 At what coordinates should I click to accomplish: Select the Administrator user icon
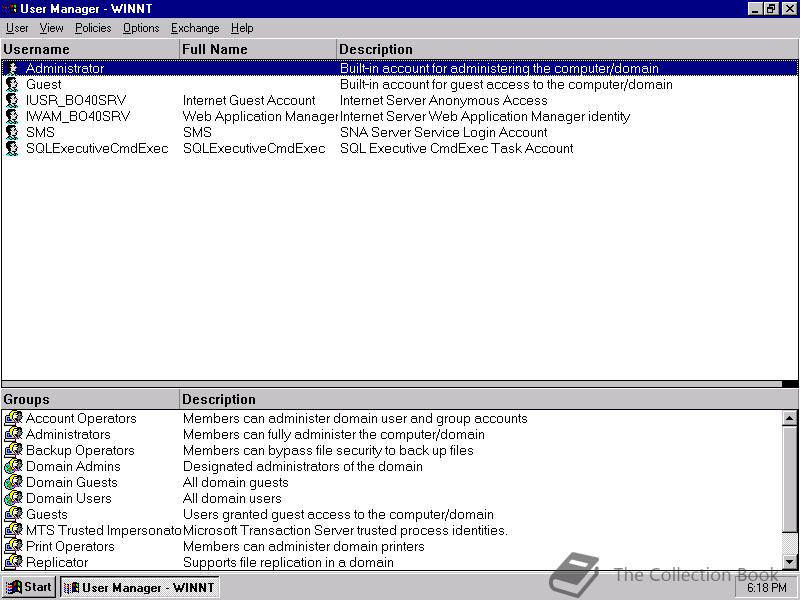12,68
